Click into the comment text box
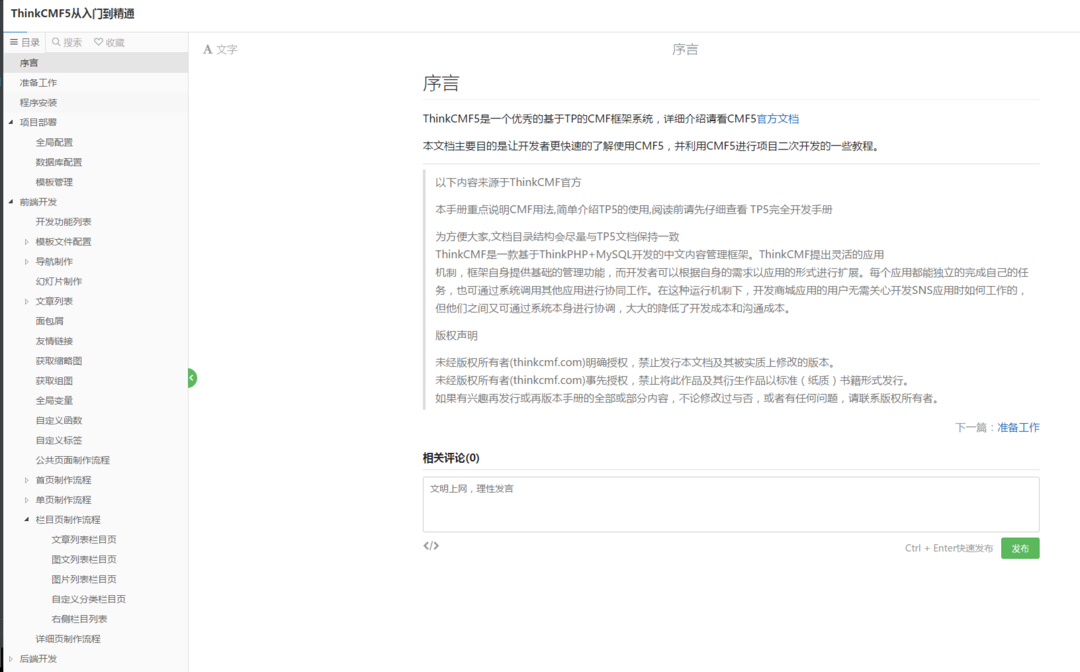This screenshot has height=672, width=1080. (730, 504)
